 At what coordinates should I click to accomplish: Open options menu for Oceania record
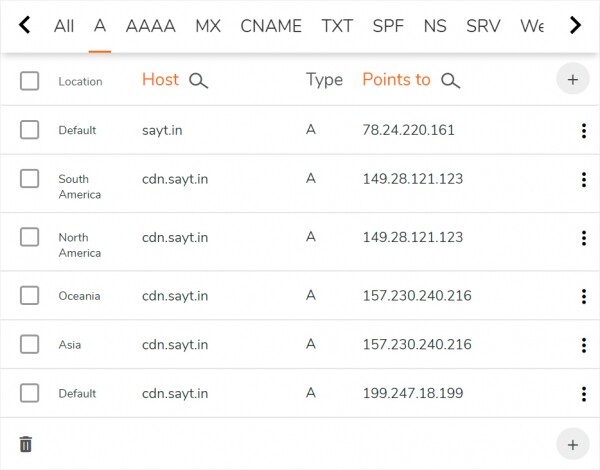point(583,296)
